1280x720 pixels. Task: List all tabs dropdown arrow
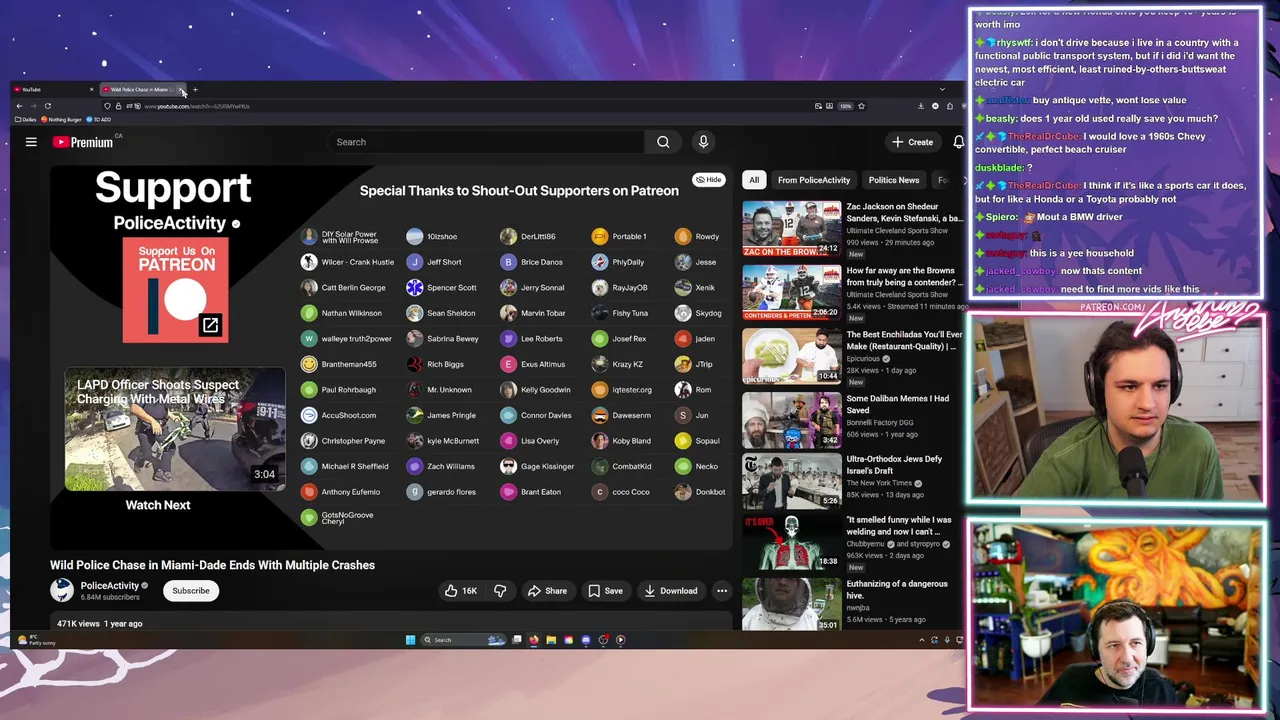point(941,90)
